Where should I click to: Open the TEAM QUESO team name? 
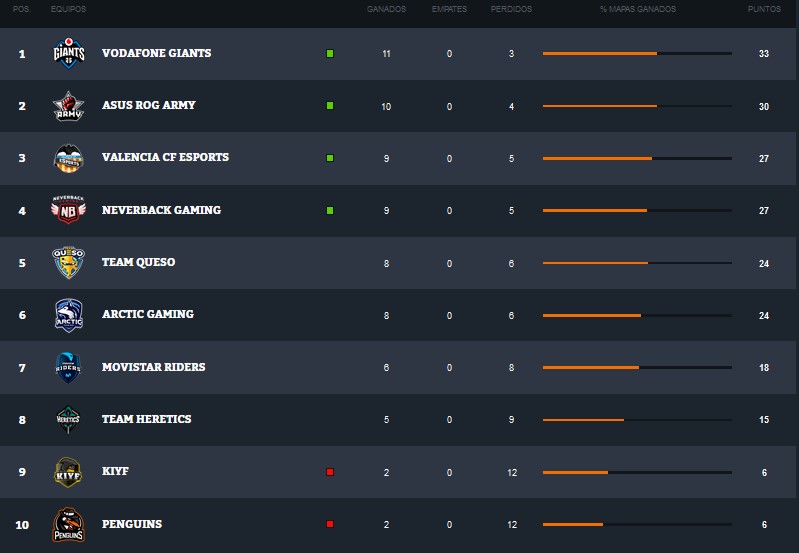(138, 262)
